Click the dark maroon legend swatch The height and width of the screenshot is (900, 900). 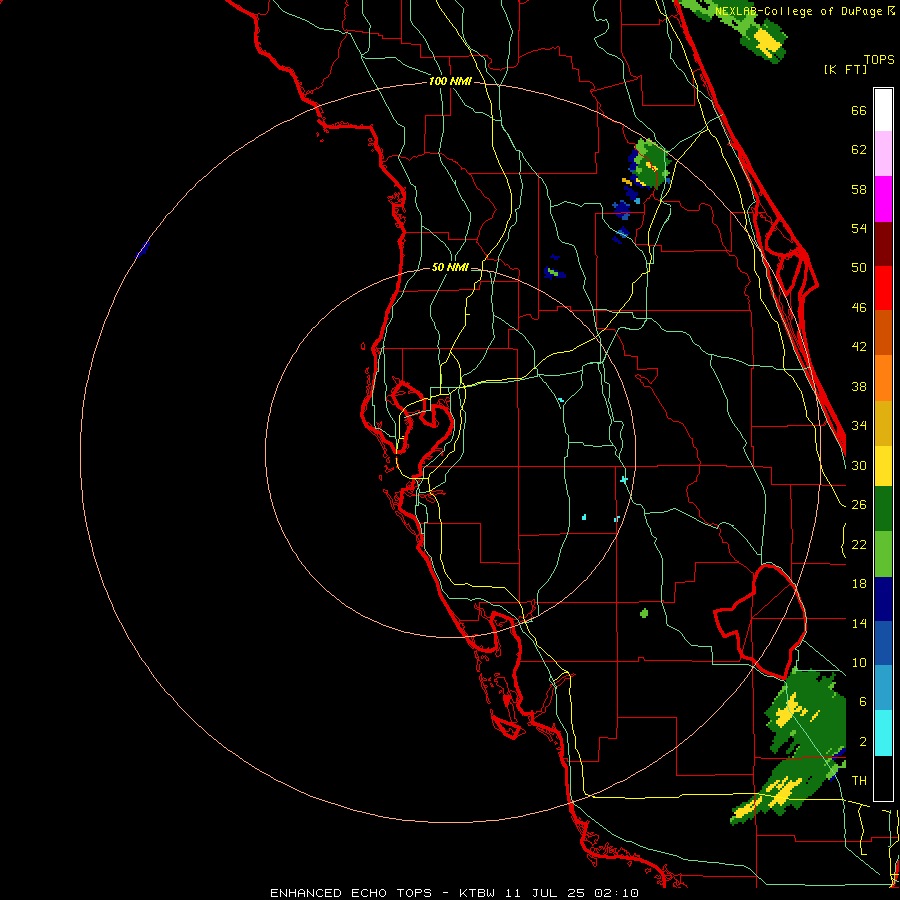pyautogui.click(x=883, y=244)
